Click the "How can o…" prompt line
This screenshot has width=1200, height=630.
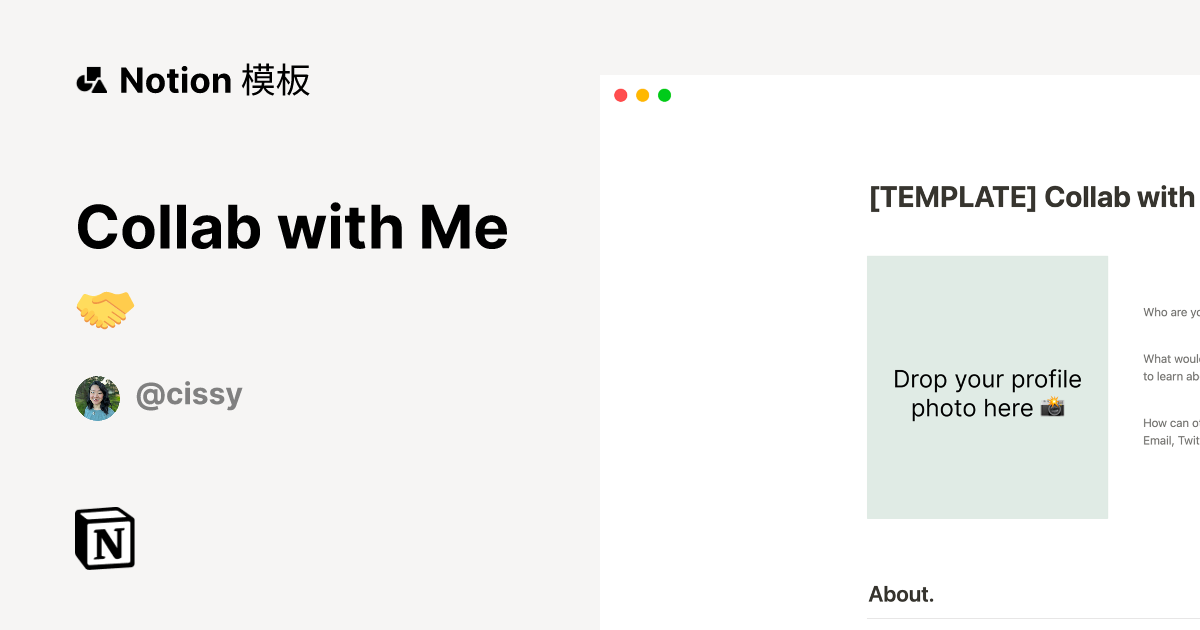coord(1171,423)
